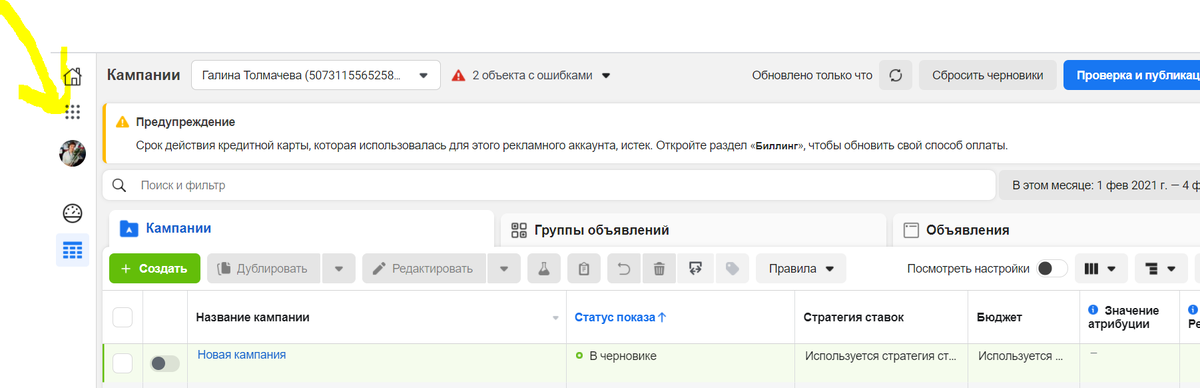Click the undo arrow icon
The height and width of the screenshot is (388, 1200).
623,269
